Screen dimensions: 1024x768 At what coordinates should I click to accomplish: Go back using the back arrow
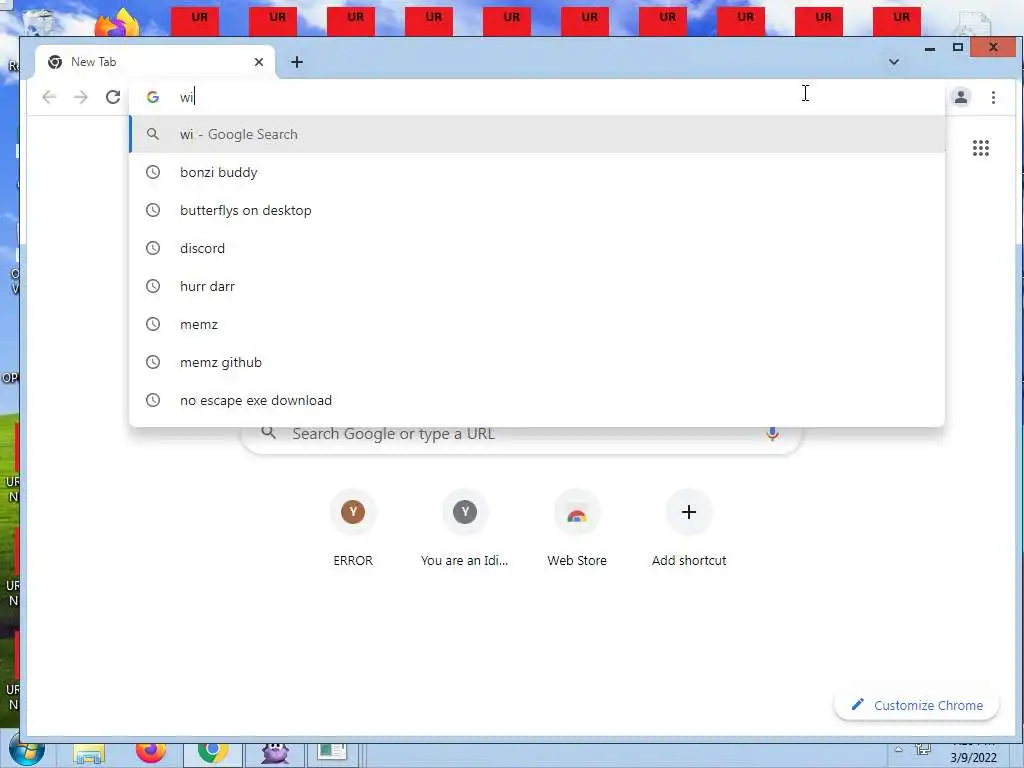(49, 97)
